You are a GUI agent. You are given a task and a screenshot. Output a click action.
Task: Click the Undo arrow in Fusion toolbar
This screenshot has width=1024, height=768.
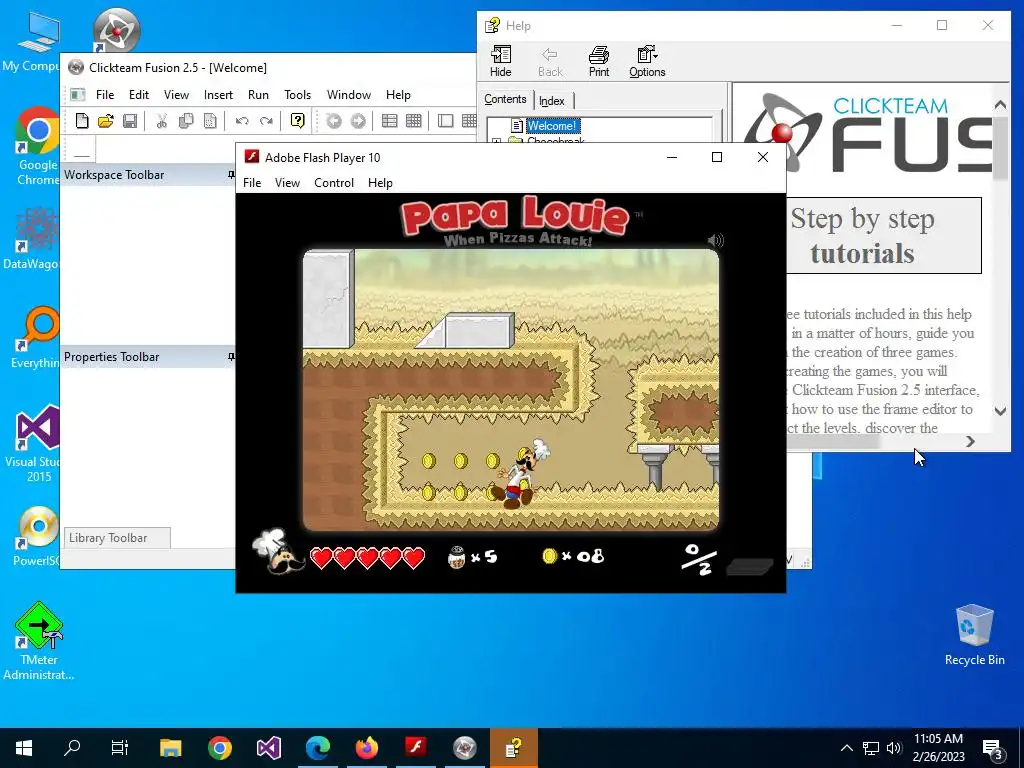pos(242,121)
